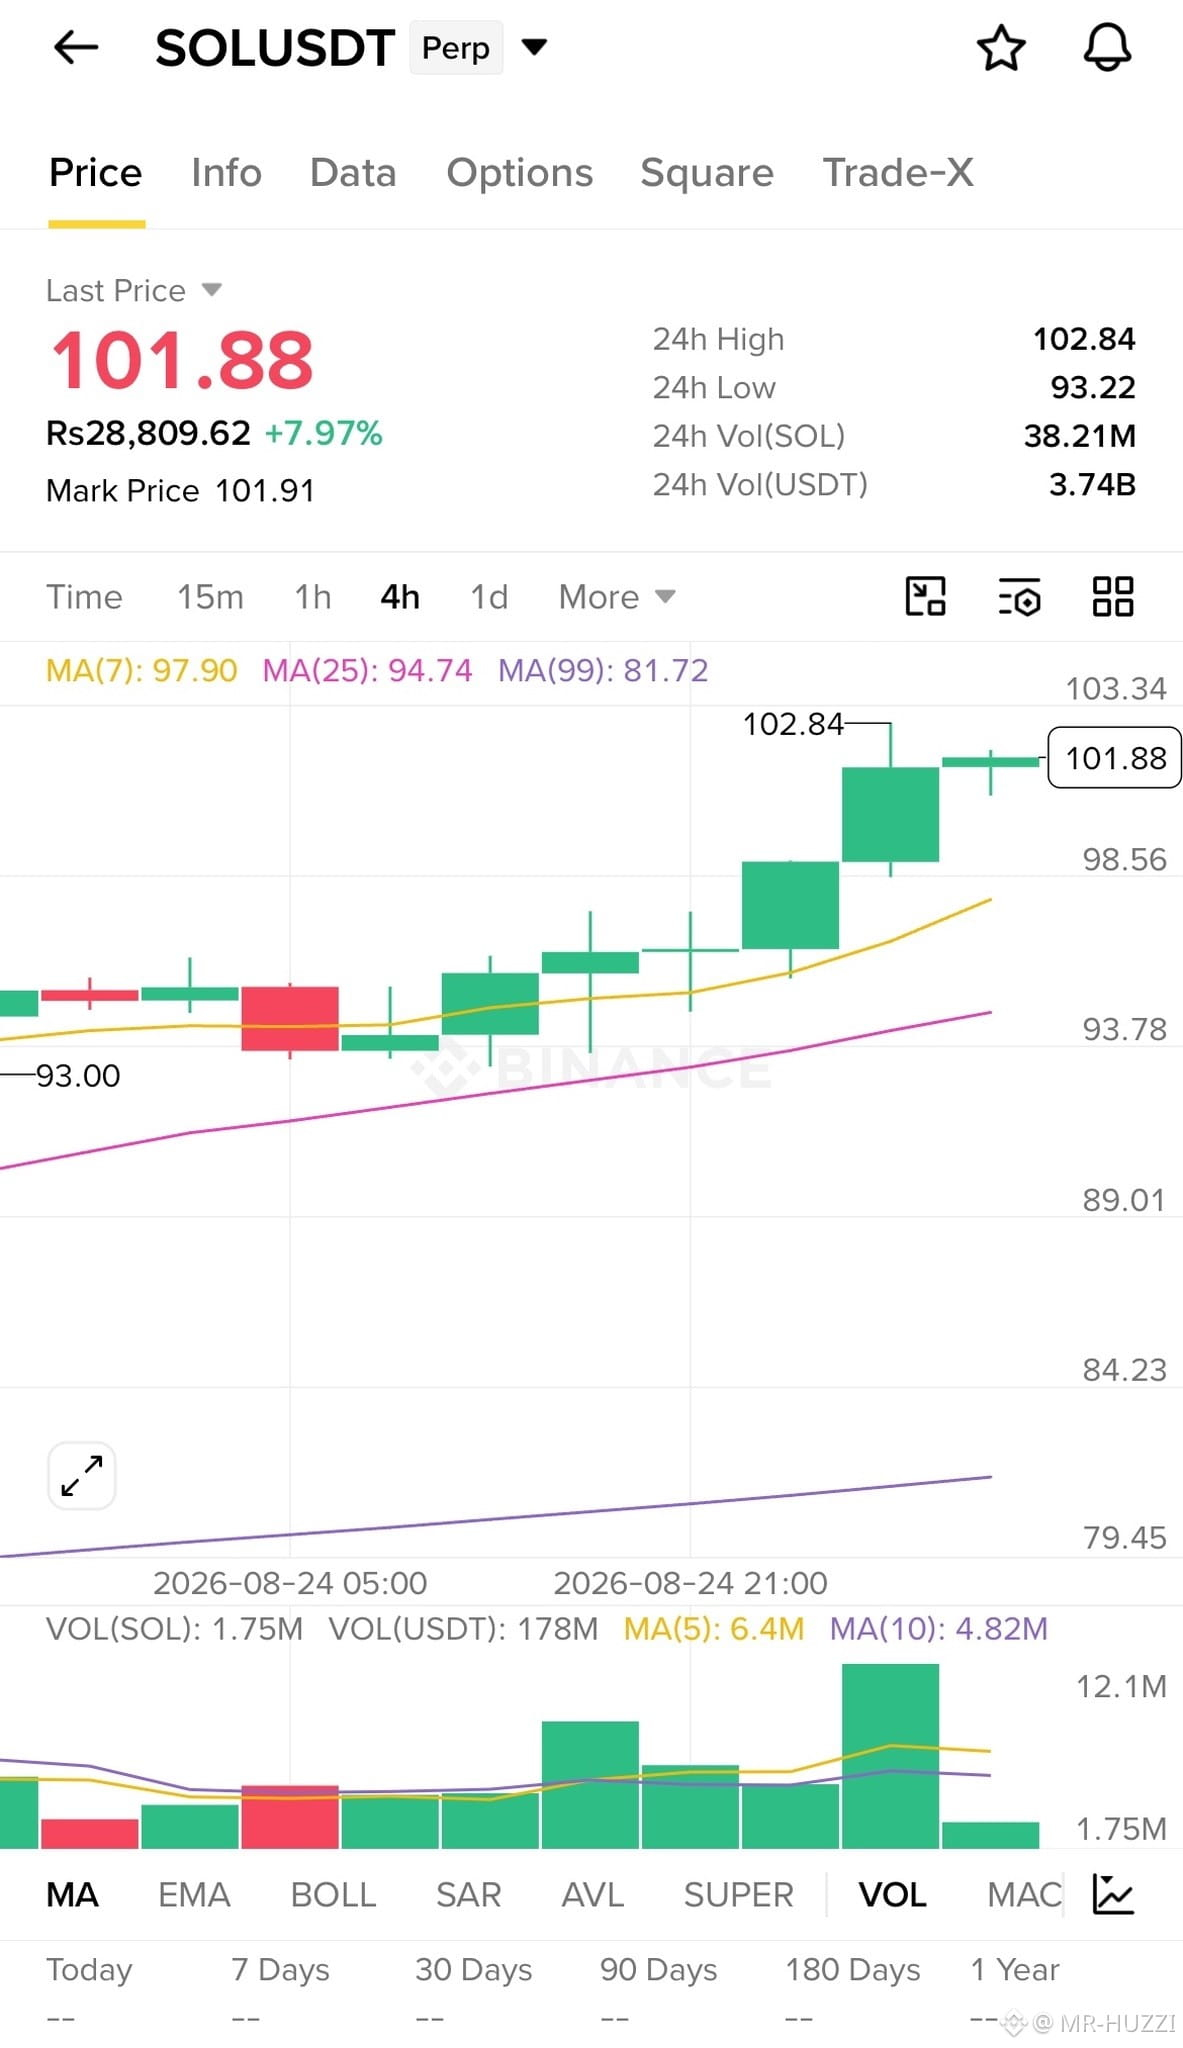Switch to the Price tab
This screenshot has height=2048, width=1183.
96,173
